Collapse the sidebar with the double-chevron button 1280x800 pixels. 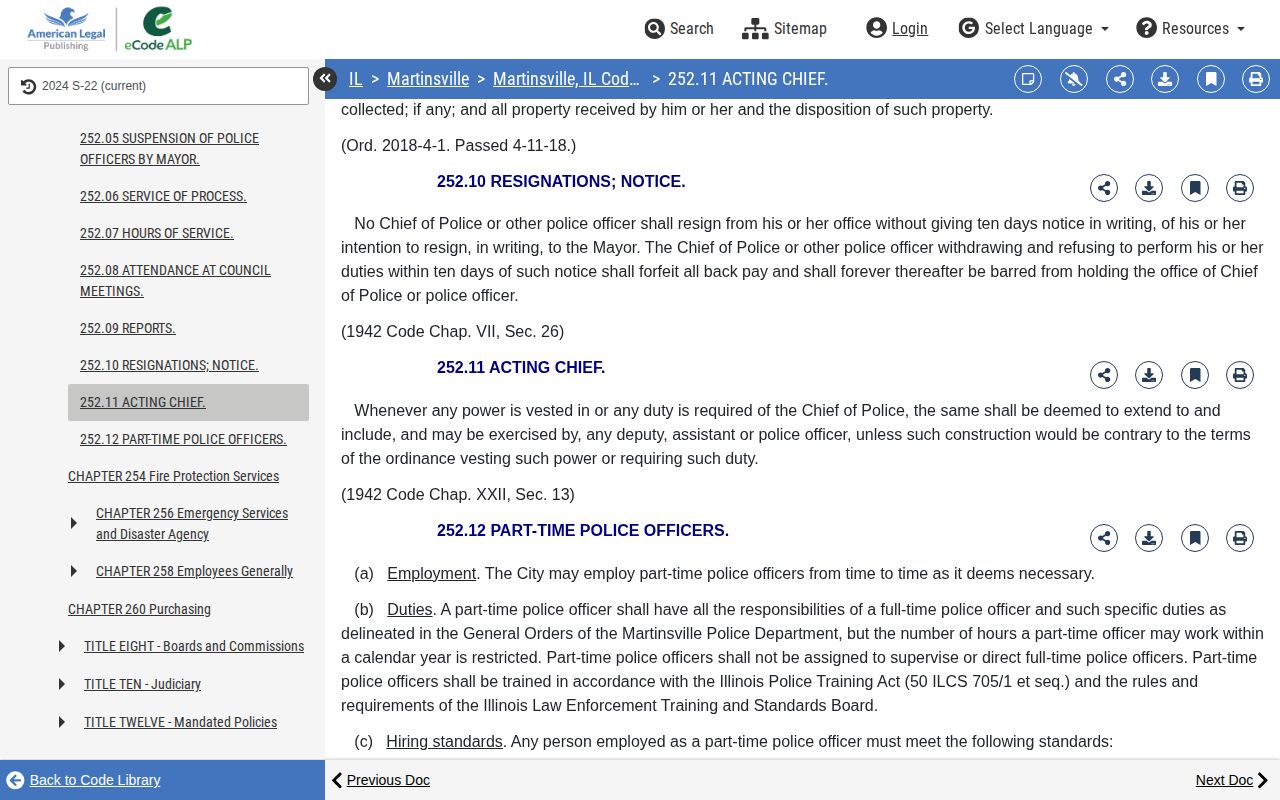point(325,79)
